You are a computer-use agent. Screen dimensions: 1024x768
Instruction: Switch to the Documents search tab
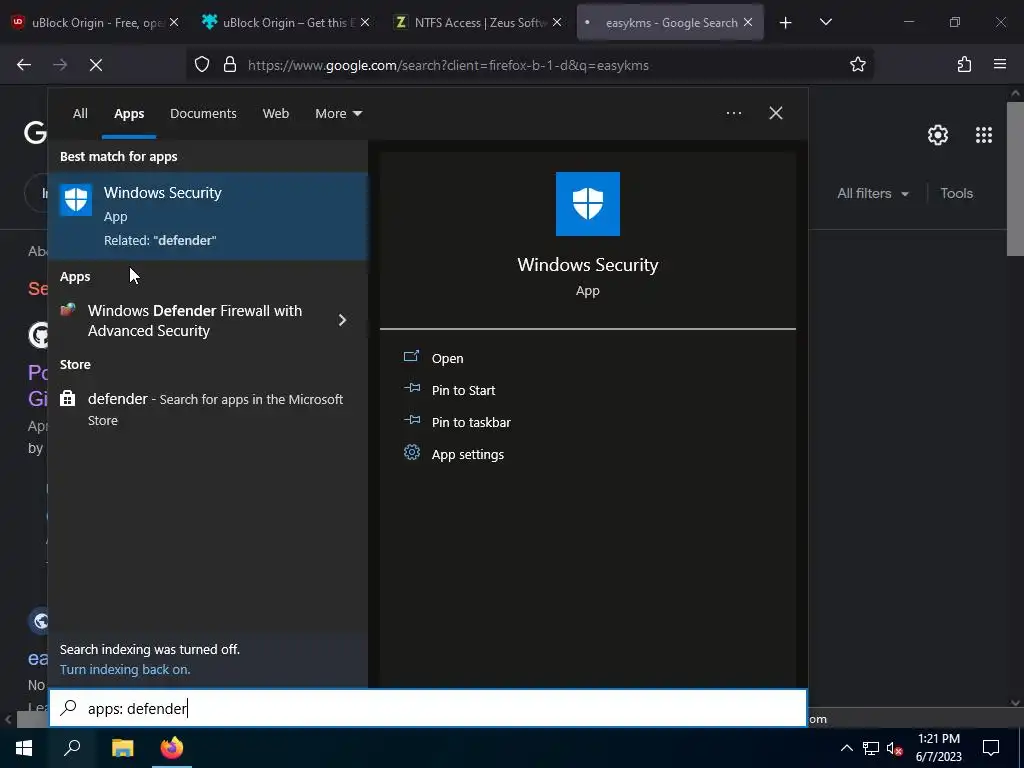coord(203,114)
